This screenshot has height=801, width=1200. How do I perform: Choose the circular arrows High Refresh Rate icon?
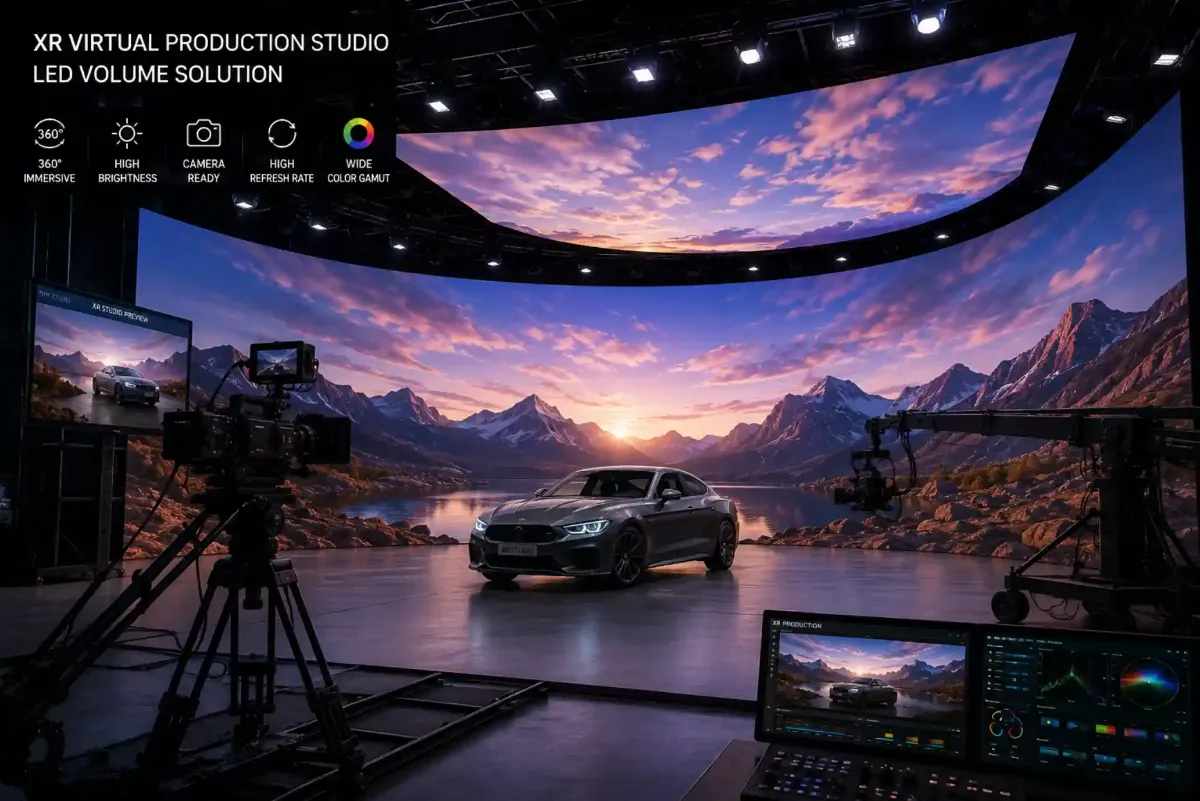[282, 133]
